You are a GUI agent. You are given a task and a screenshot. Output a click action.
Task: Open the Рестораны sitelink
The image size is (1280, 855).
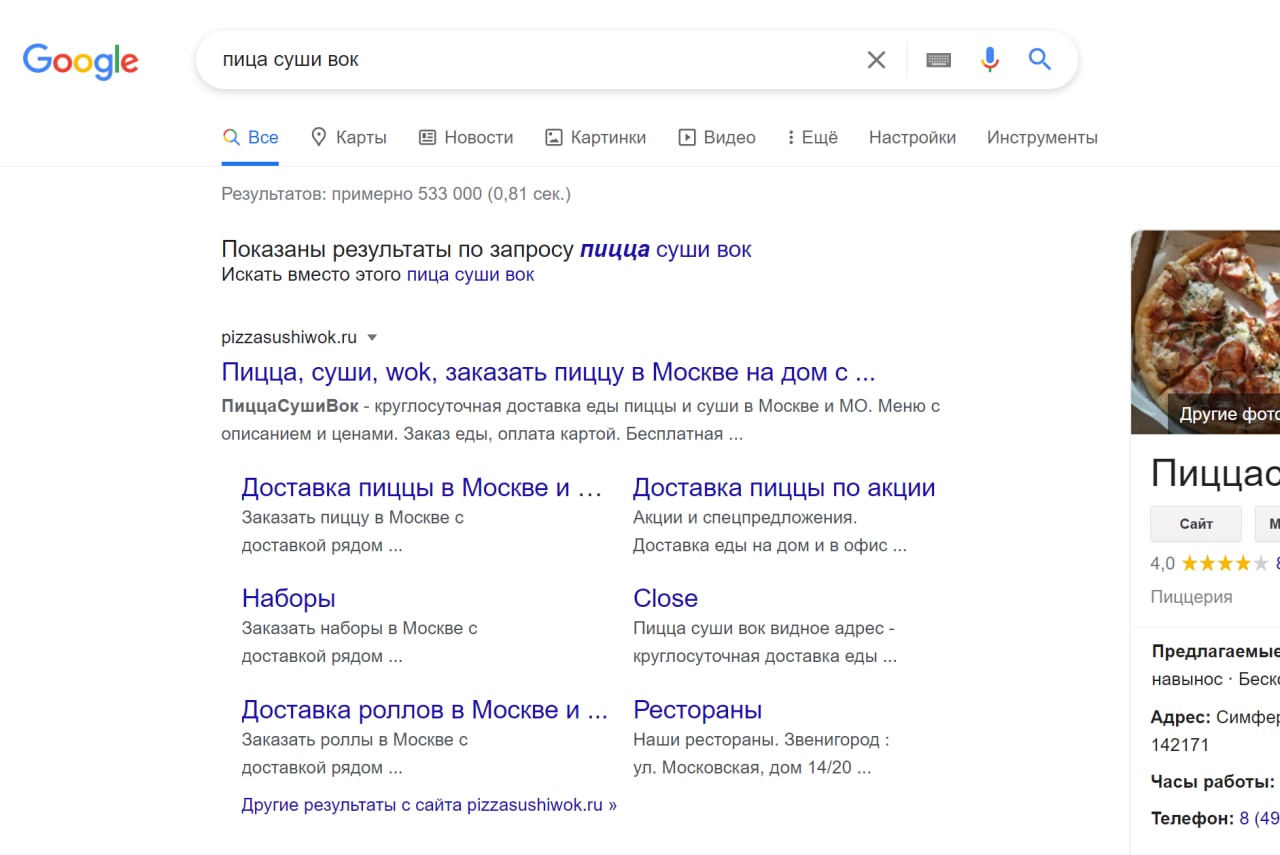[697, 709]
